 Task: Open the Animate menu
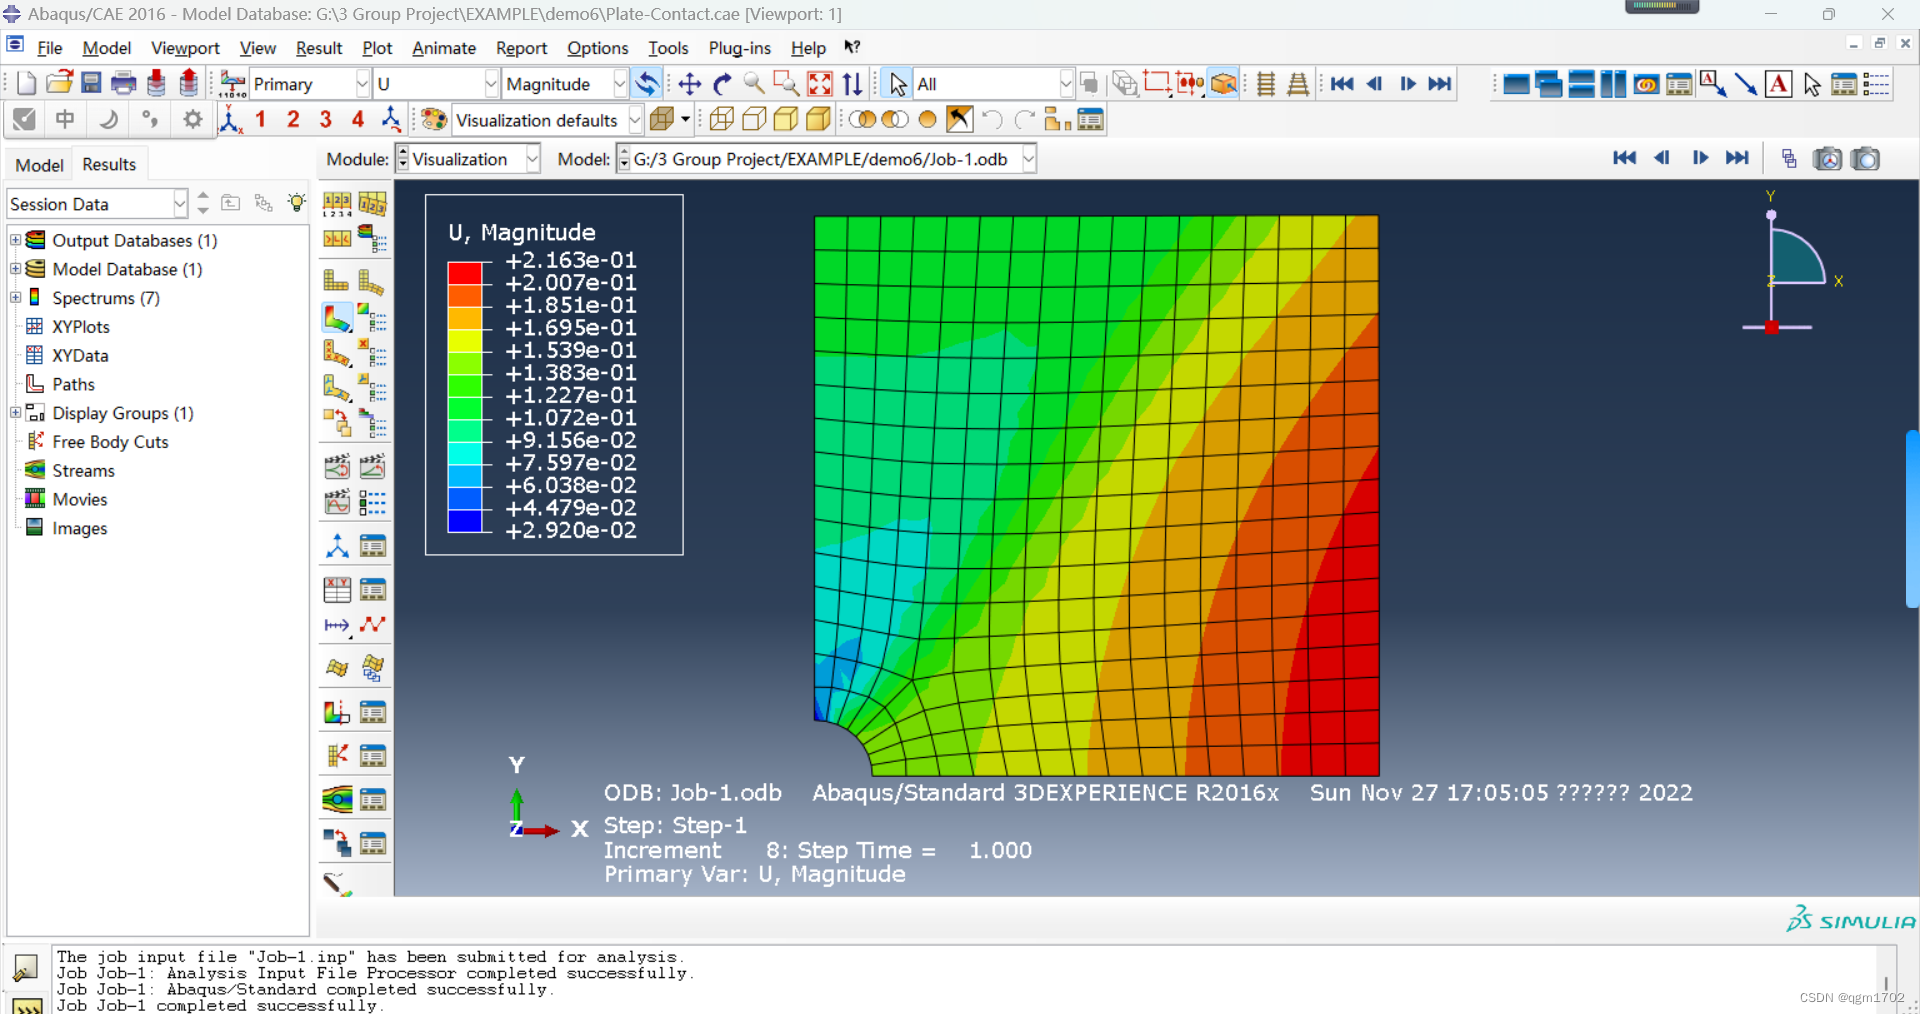pyautogui.click(x=444, y=48)
